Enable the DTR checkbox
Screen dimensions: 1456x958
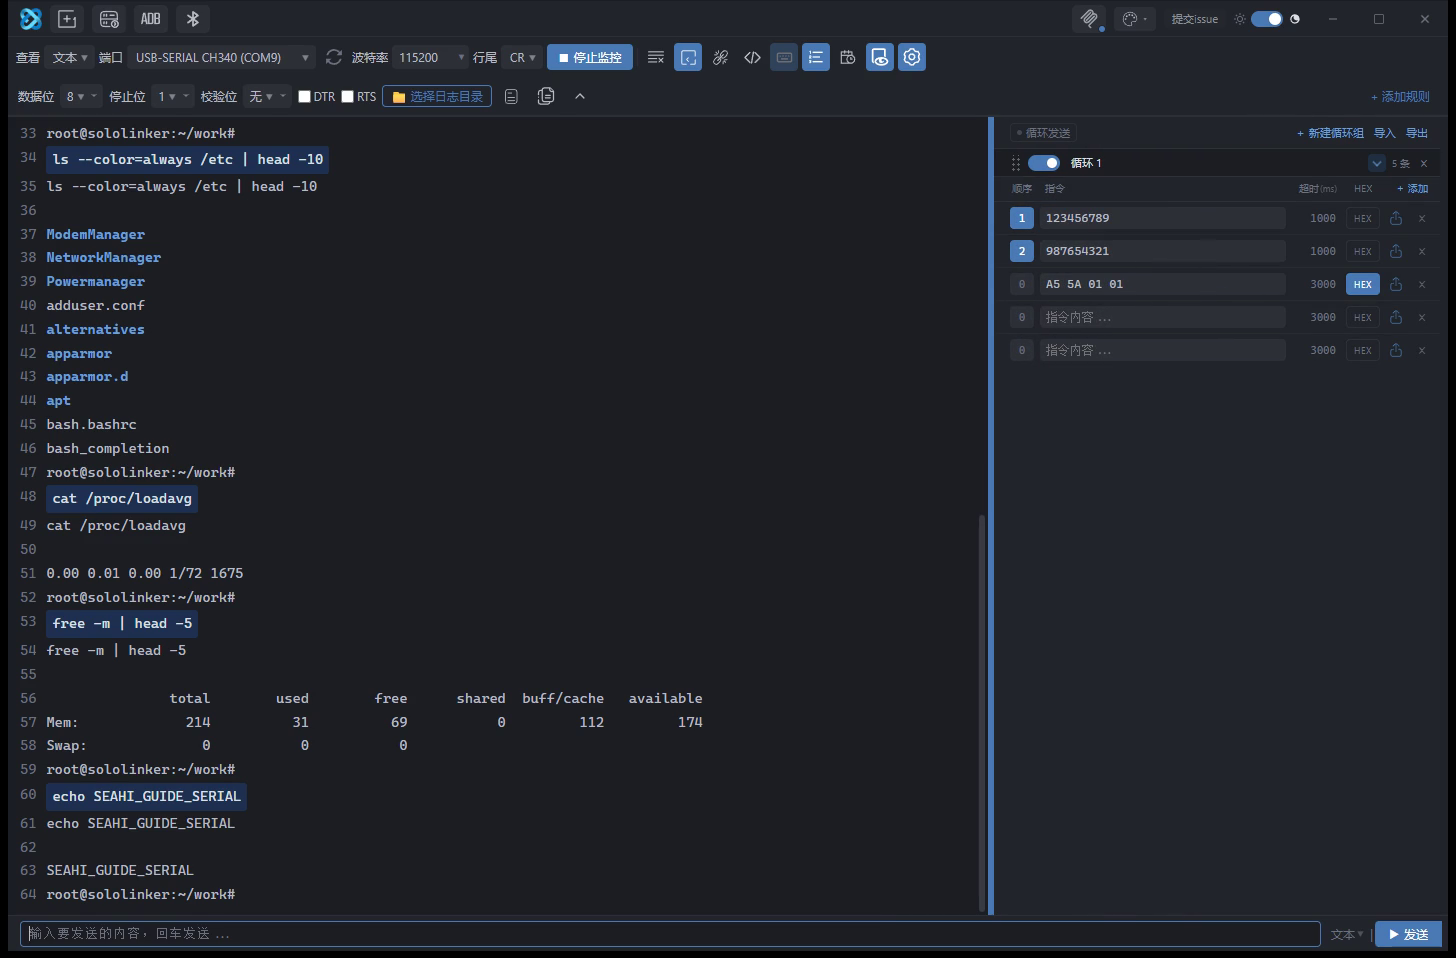[305, 97]
